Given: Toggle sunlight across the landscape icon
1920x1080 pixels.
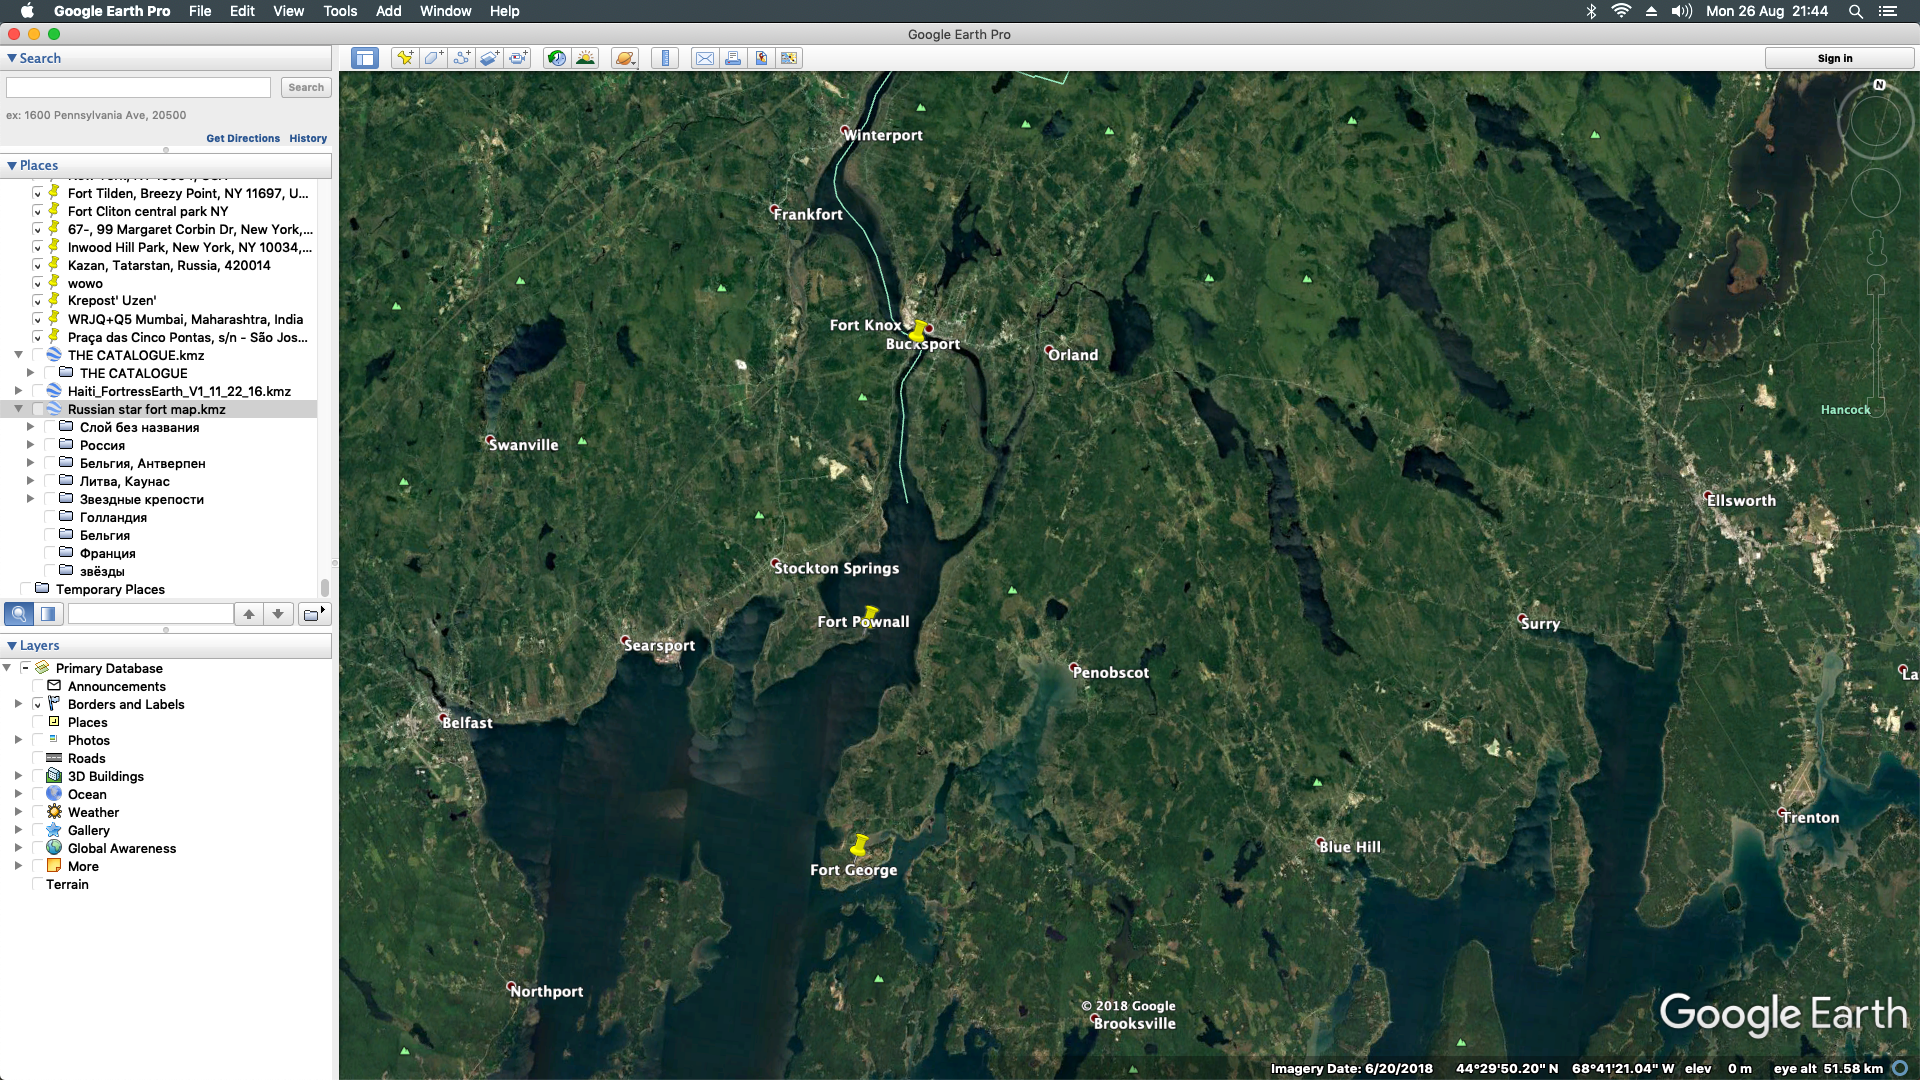Looking at the screenshot, I should tap(586, 58).
